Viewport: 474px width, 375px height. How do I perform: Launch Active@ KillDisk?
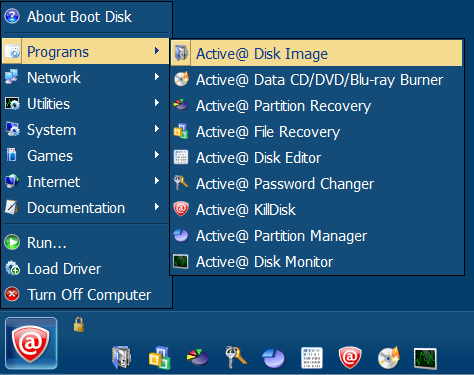[x=316, y=210]
